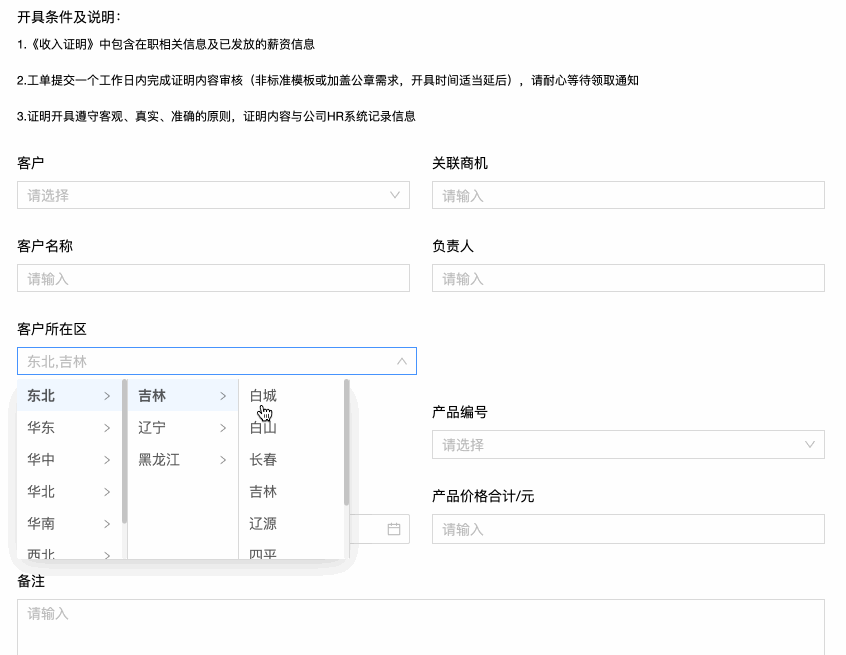The width and height of the screenshot is (846, 655).
Task: Click the 客户名称 input field
Action: click(x=213, y=278)
